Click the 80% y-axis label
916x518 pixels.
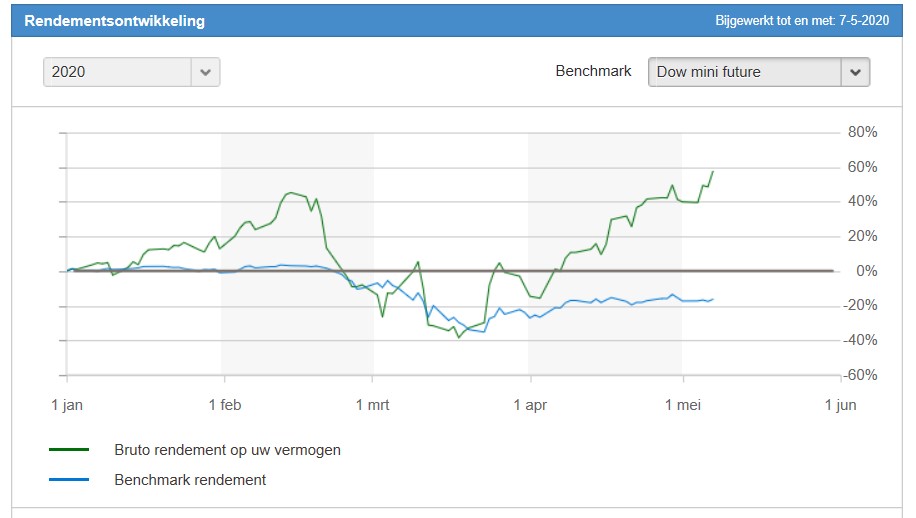863,132
